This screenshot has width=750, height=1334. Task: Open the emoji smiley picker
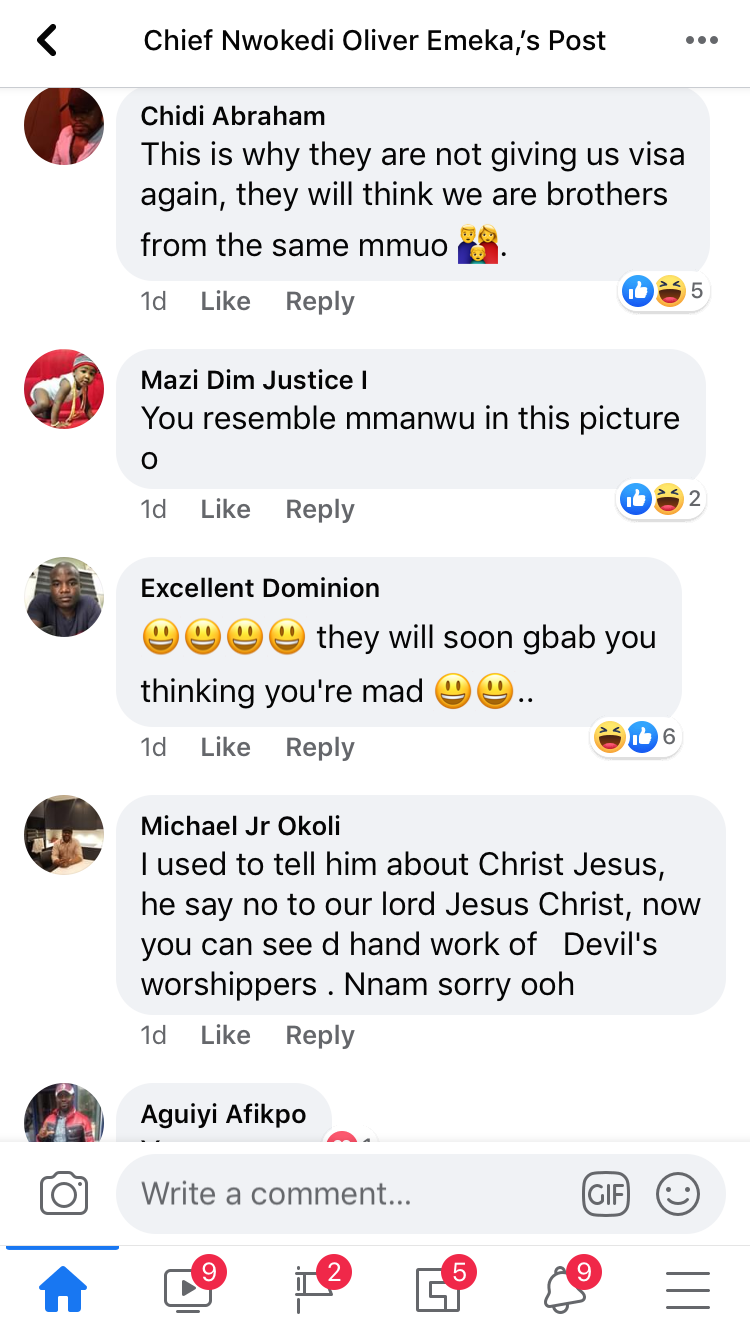[678, 1194]
